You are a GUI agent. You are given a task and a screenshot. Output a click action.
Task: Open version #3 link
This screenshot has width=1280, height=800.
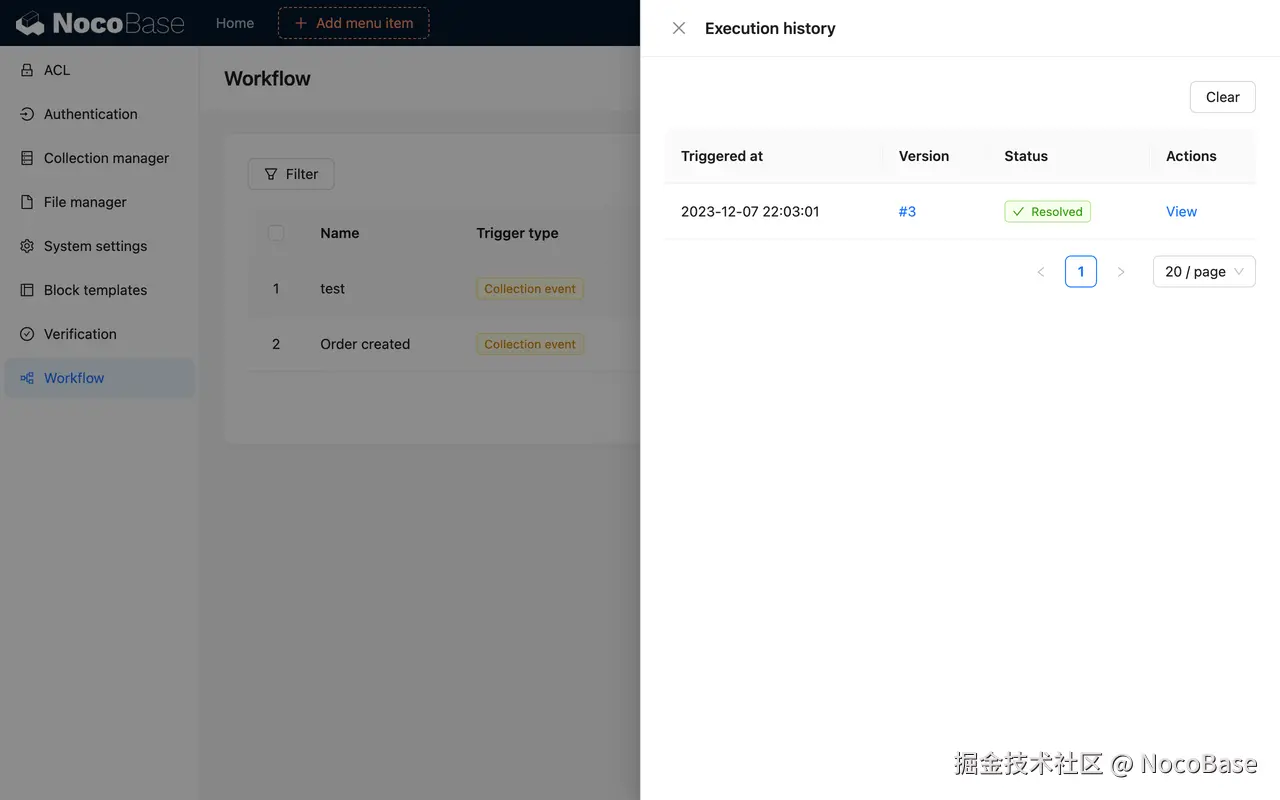pyautogui.click(x=907, y=212)
